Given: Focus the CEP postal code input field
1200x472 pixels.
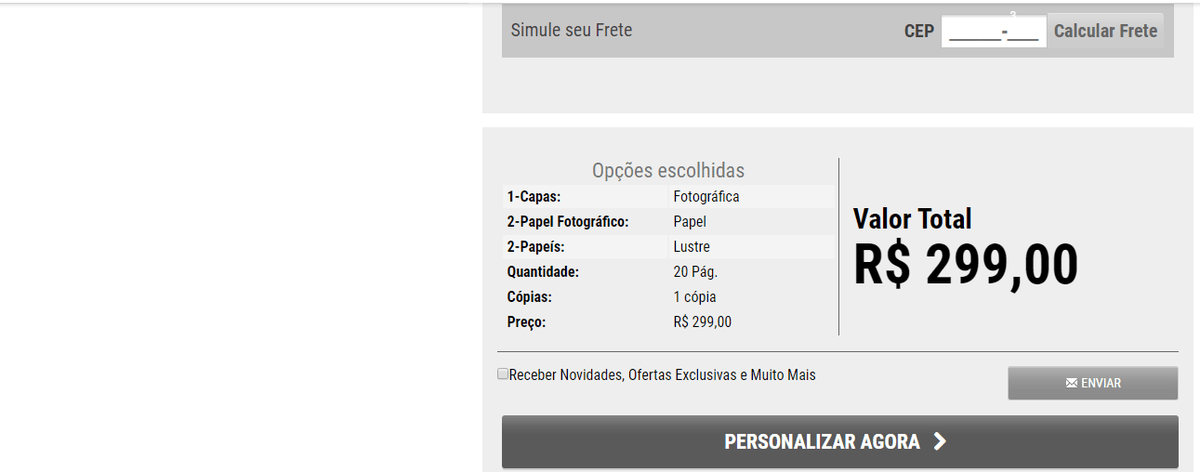Looking at the screenshot, I should [994, 31].
